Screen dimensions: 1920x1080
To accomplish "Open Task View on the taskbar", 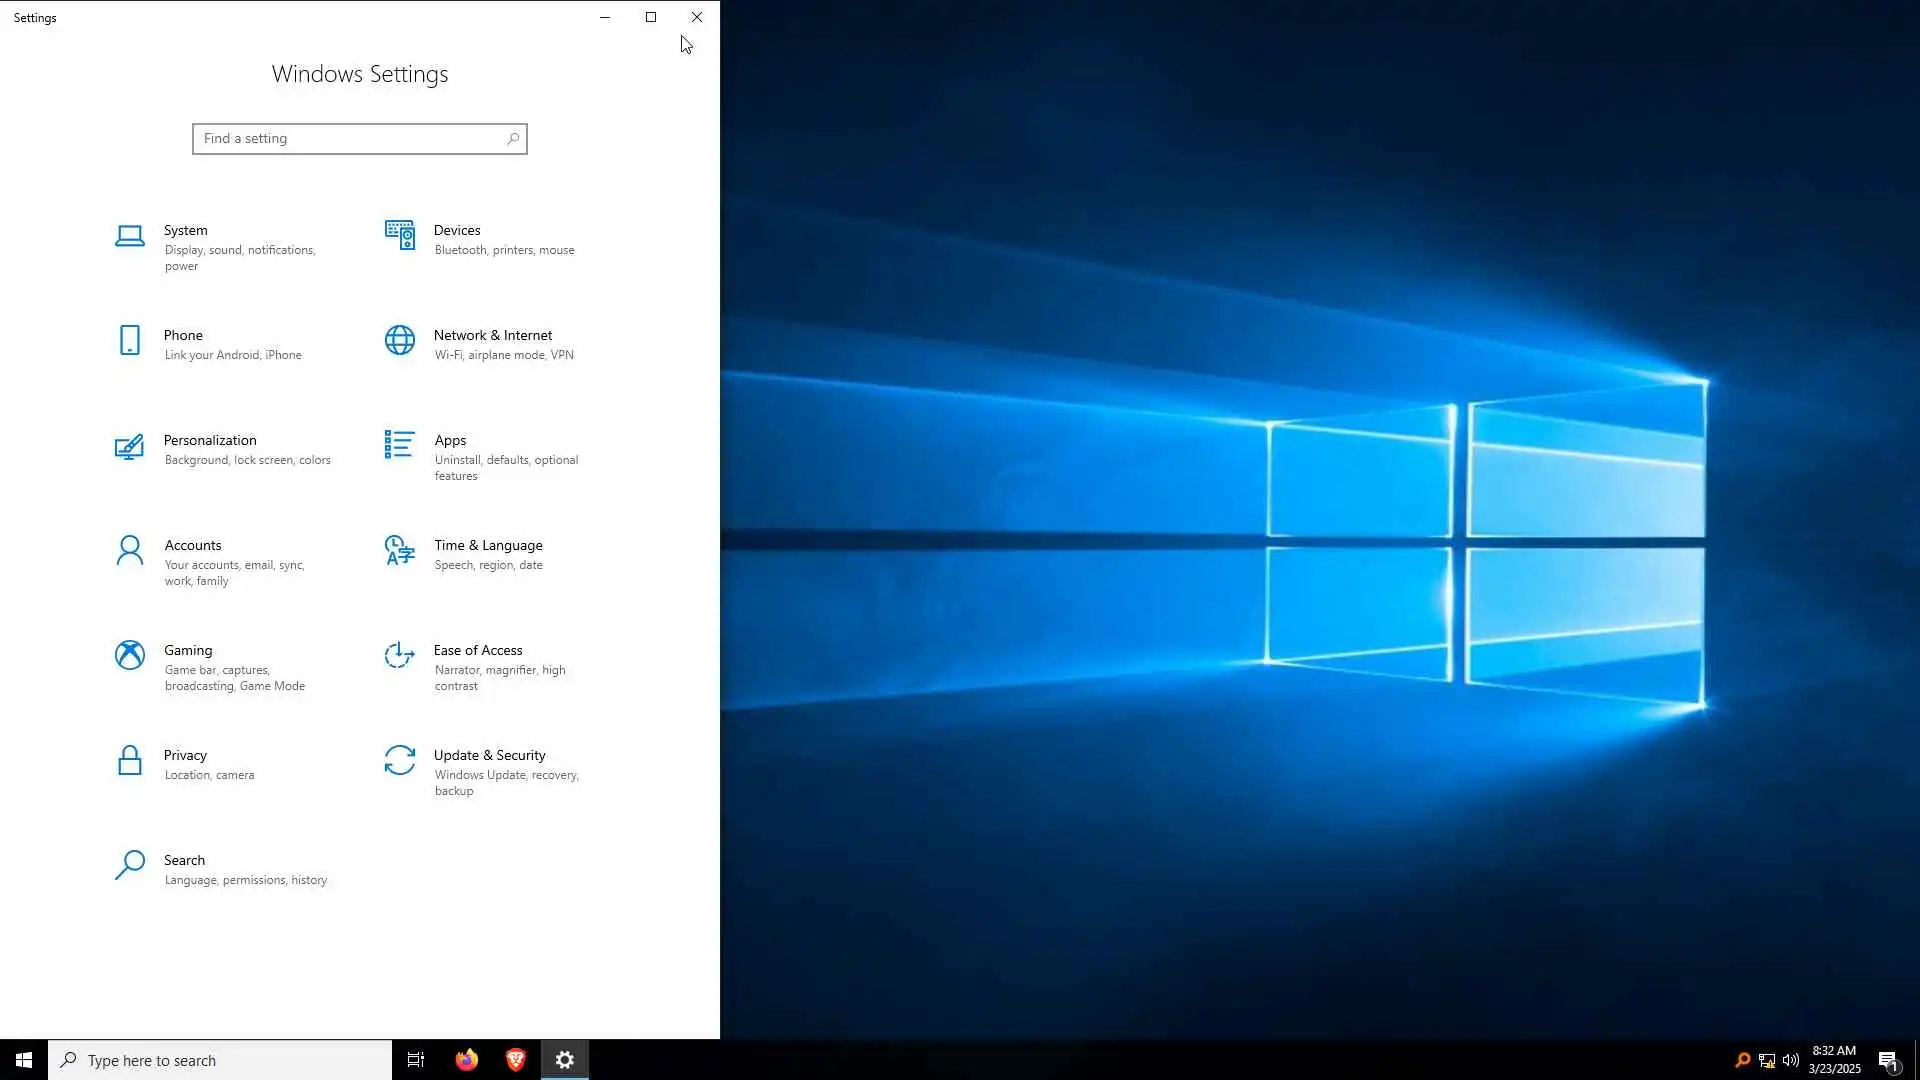I will click(x=416, y=1060).
